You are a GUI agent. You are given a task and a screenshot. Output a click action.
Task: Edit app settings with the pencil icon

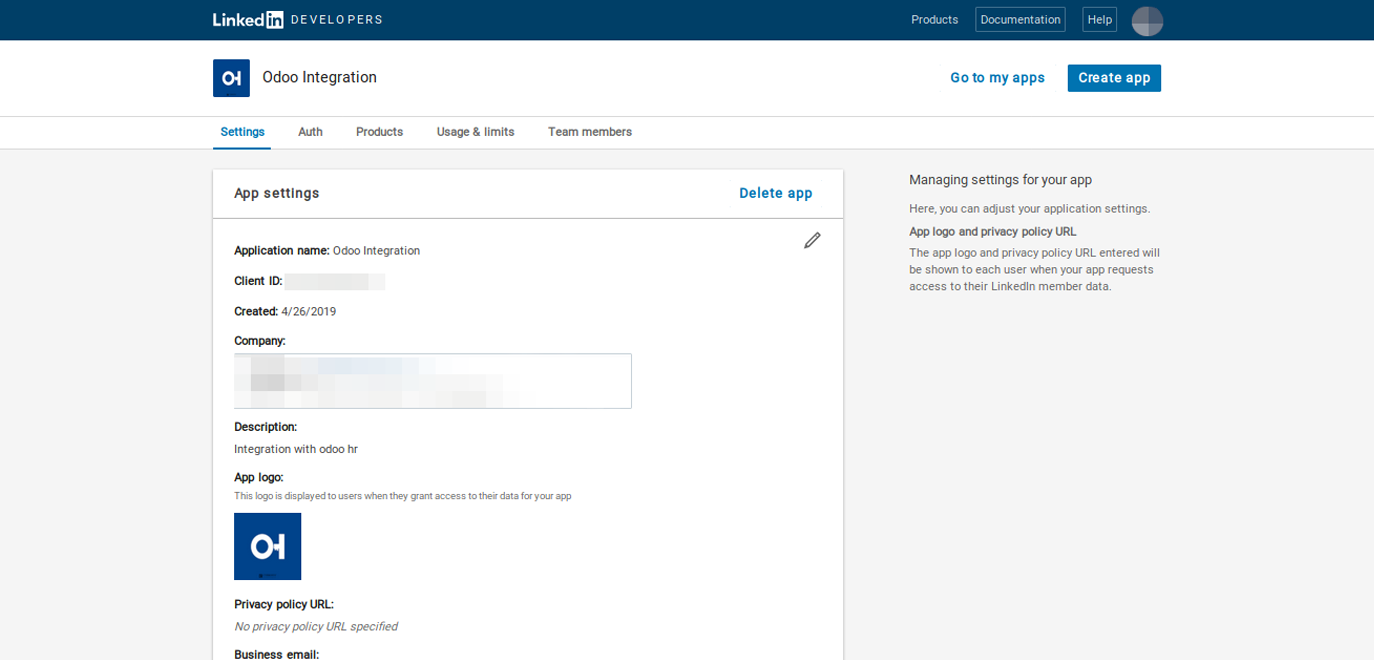click(x=812, y=240)
